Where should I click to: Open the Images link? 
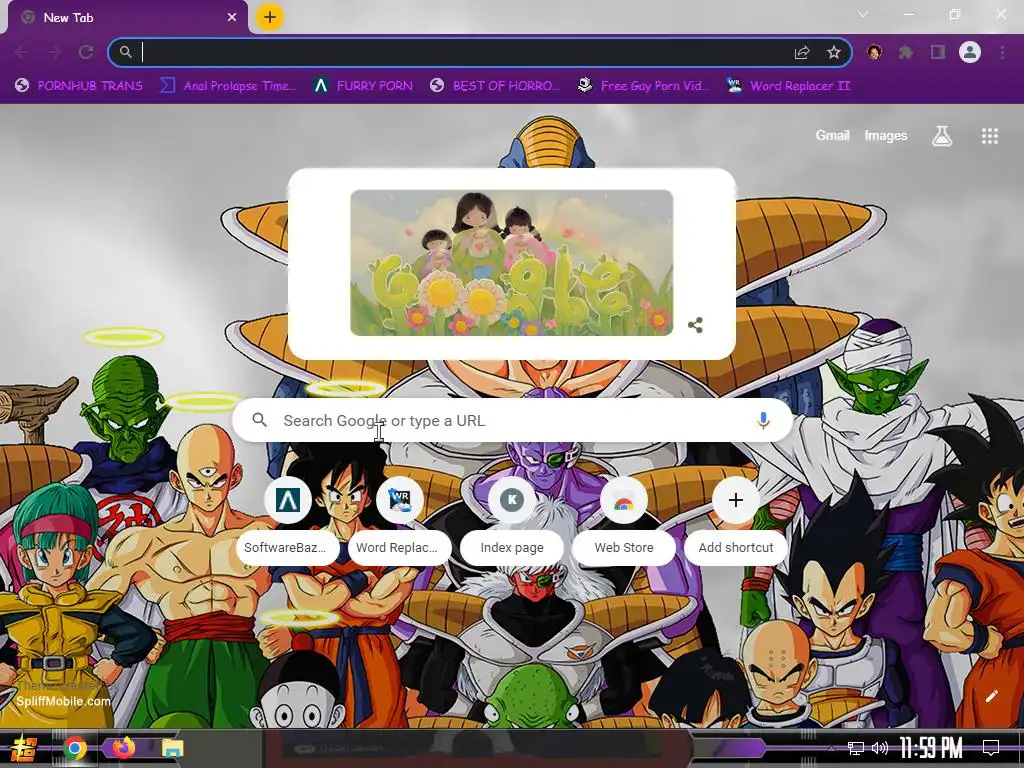pos(886,135)
